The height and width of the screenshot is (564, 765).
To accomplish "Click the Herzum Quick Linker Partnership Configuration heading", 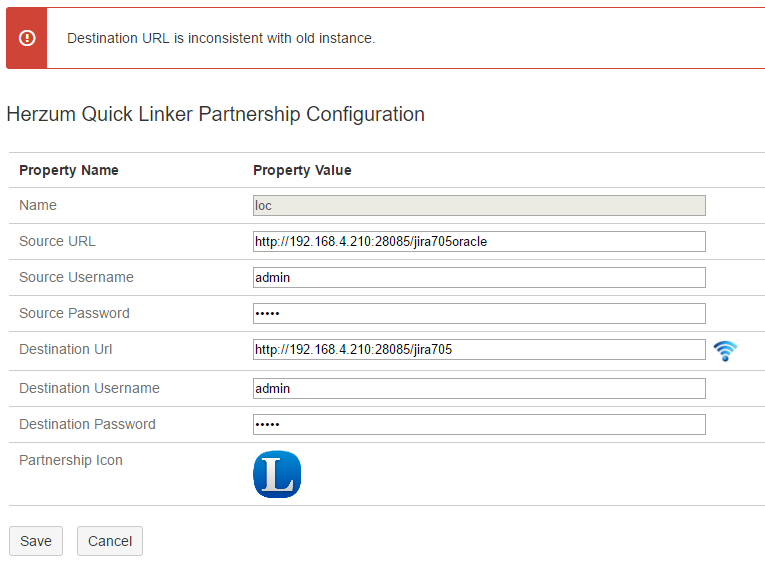I will tap(215, 114).
